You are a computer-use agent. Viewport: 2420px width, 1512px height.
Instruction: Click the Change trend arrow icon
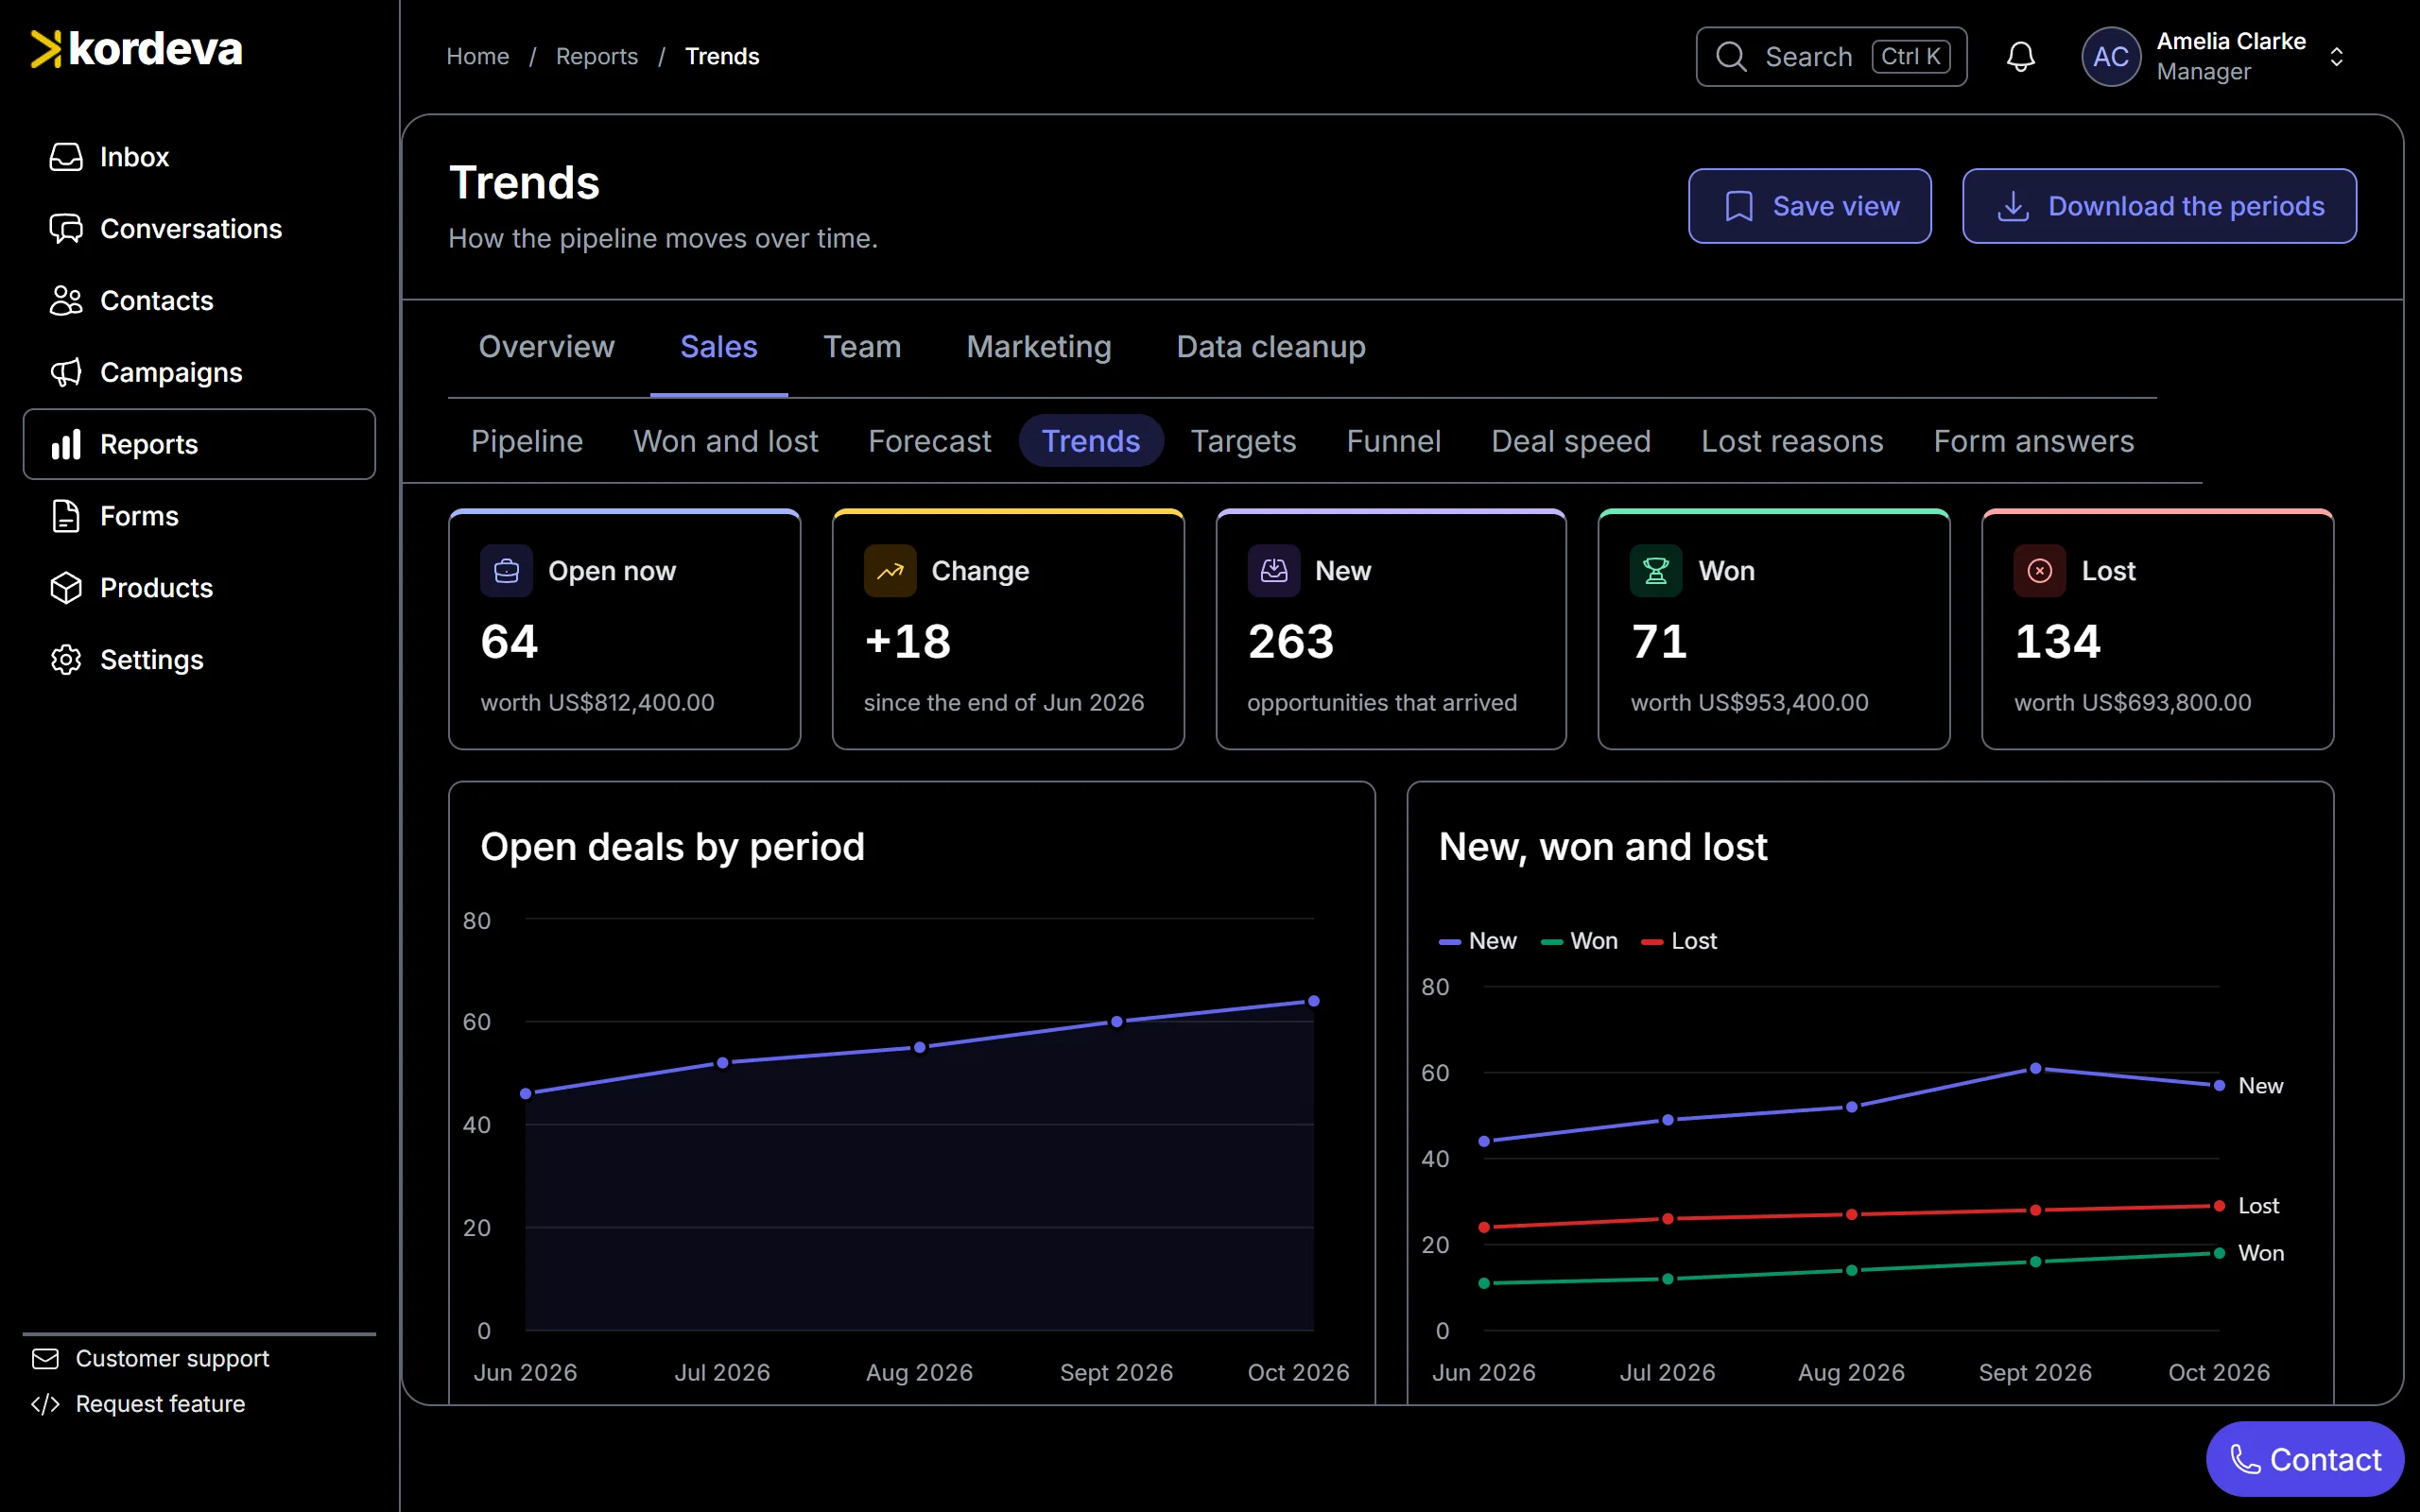point(890,571)
